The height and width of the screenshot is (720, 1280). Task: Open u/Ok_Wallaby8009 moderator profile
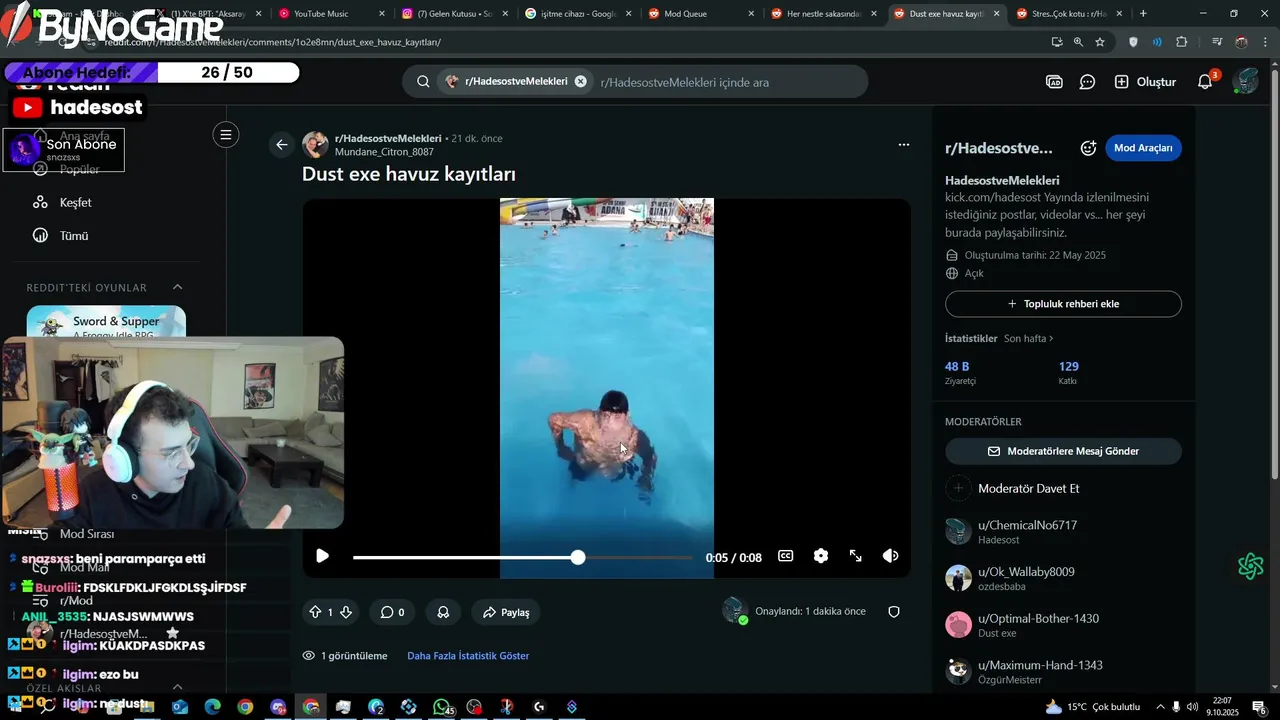pyautogui.click(x=1026, y=572)
